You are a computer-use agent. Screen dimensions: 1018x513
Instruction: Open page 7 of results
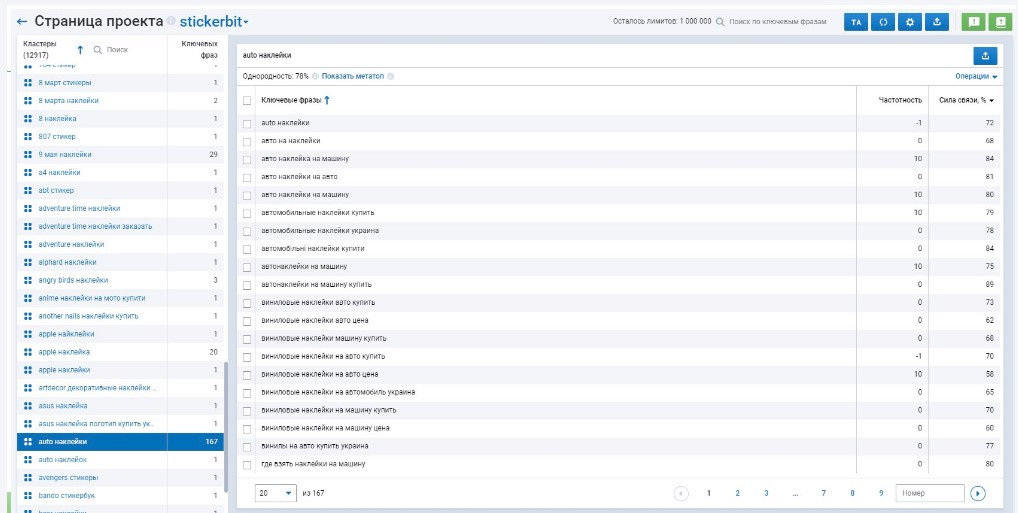[x=823, y=494]
